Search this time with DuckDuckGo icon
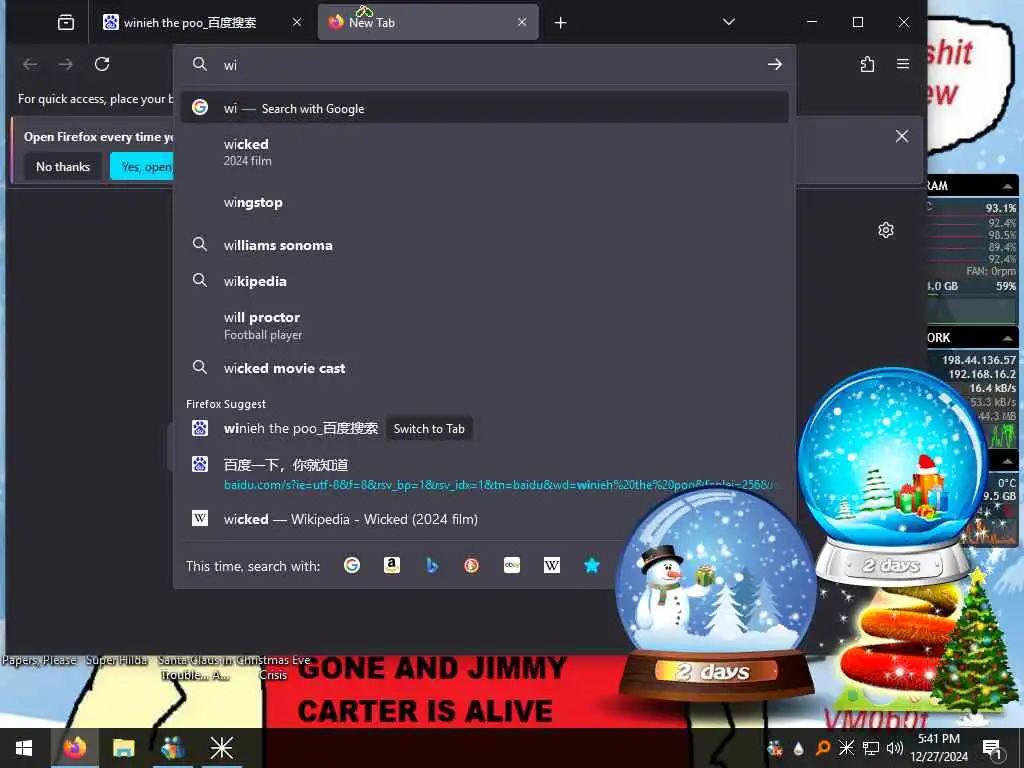The image size is (1024, 768). (x=472, y=565)
